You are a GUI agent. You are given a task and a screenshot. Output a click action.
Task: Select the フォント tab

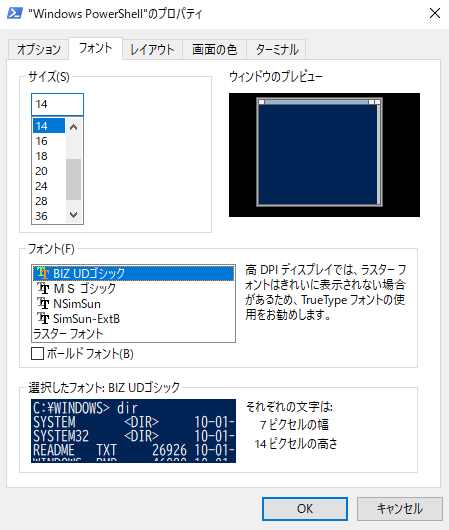pos(95,48)
